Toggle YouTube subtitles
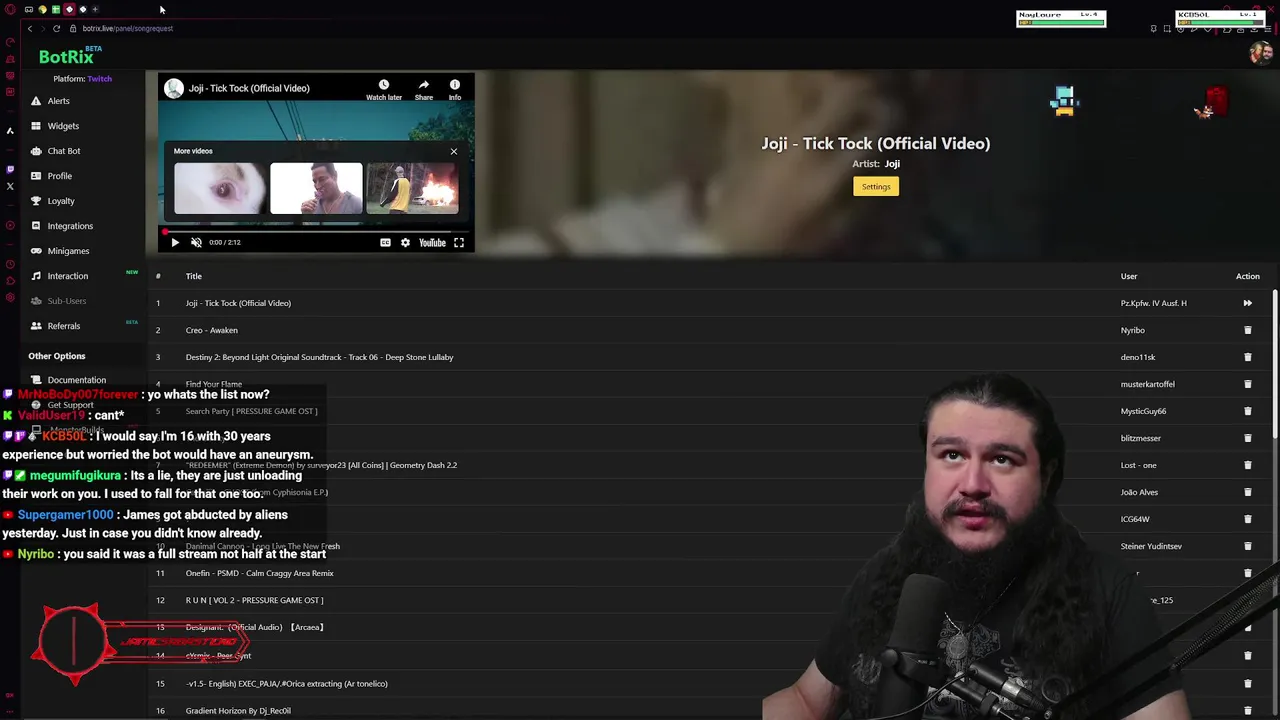The width and height of the screenshot is (1280, 720). click(x=385, y=242)
